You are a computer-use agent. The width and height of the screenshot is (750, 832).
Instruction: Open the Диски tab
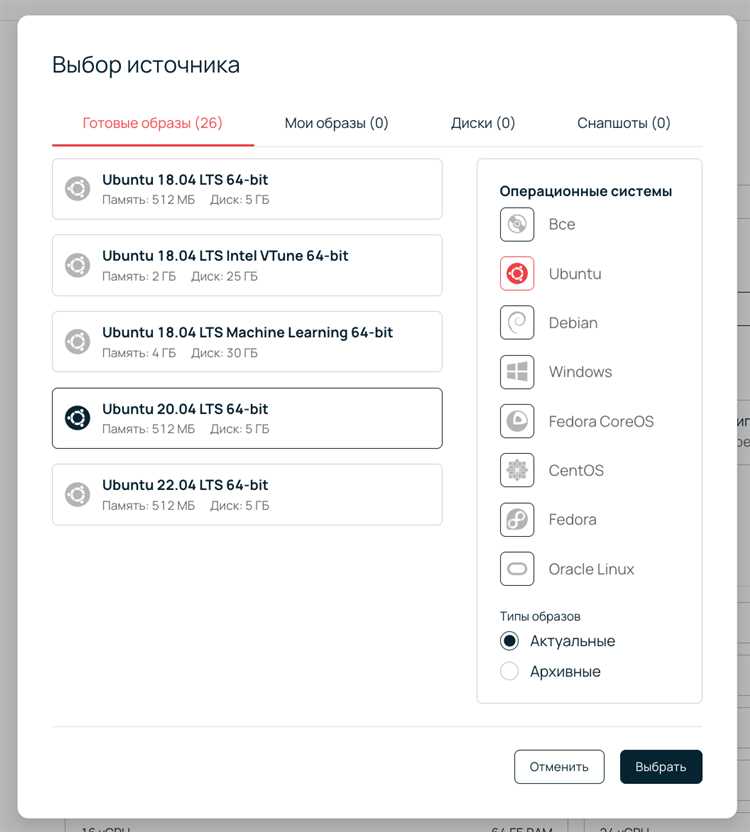[x=483, y=123]
